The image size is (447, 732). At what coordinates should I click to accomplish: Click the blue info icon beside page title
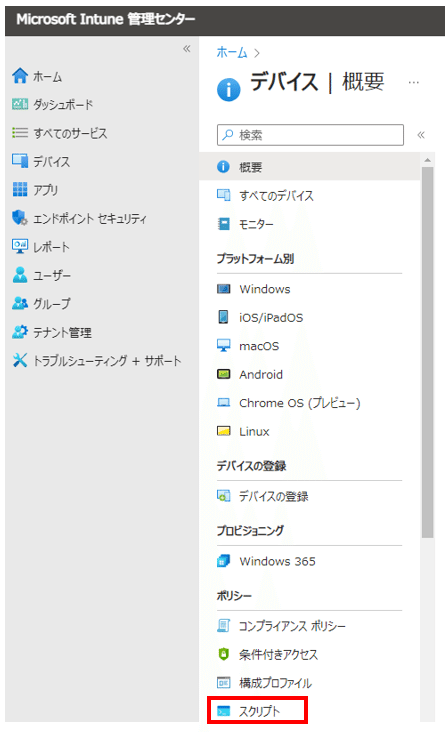click(229, 89)
